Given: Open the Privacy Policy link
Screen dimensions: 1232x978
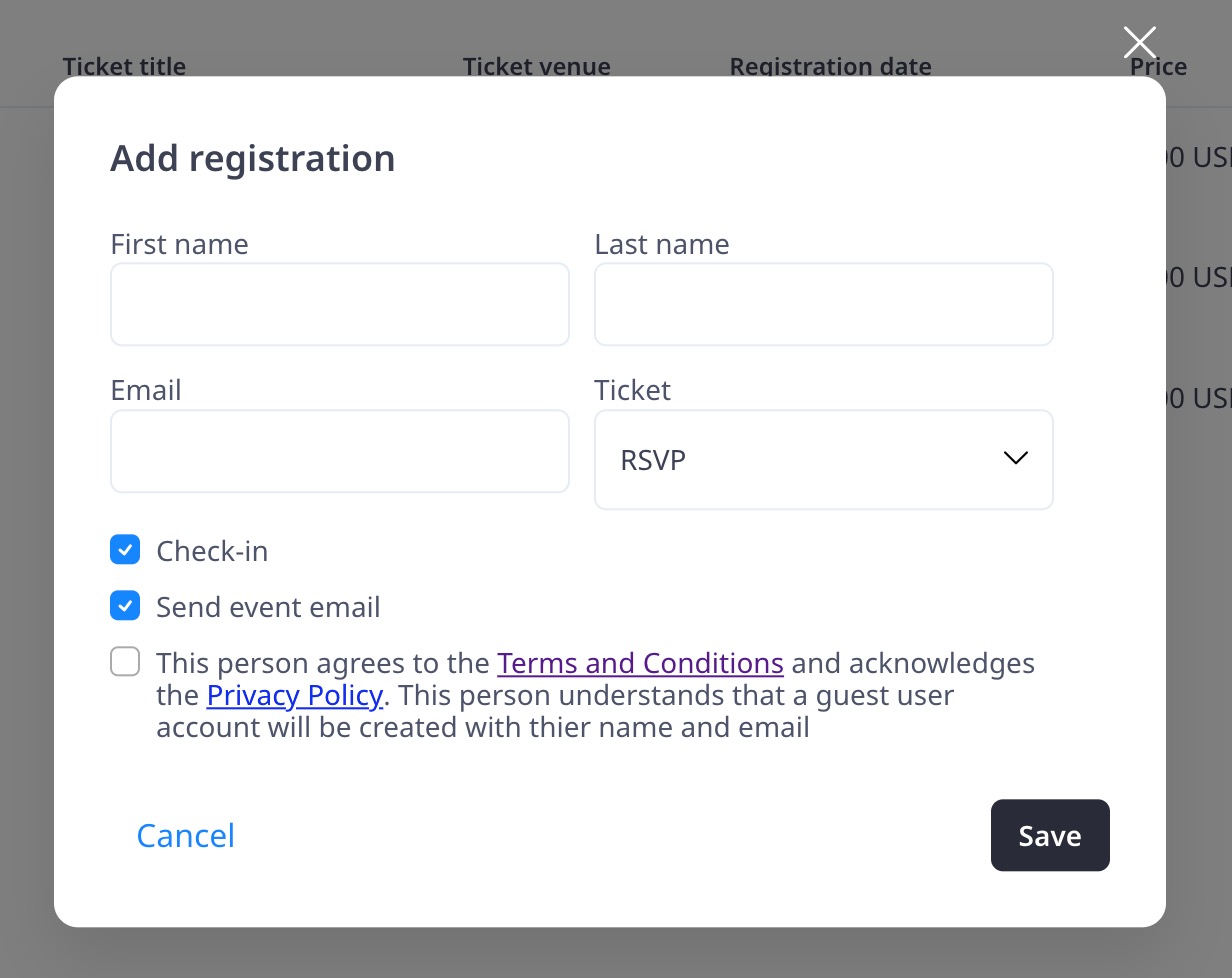Looking at the screenshot, I should pos(294,695).
